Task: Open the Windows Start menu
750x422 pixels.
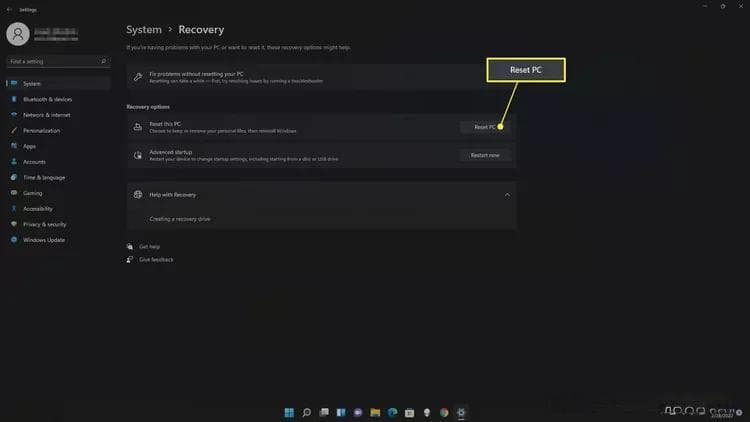Action: (289, 412)
